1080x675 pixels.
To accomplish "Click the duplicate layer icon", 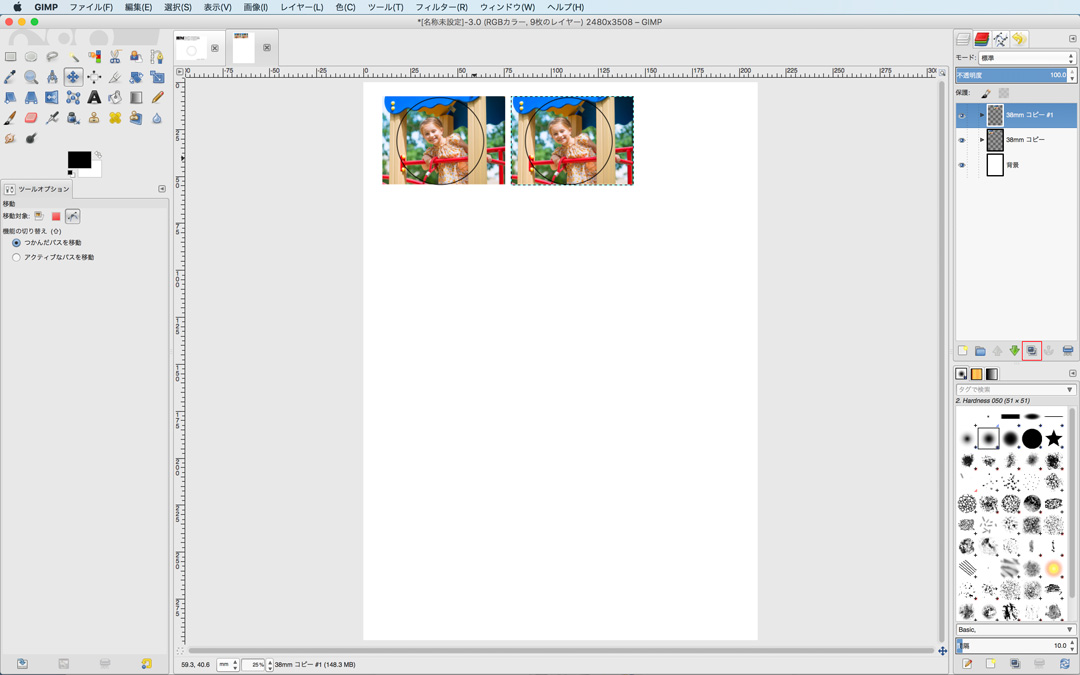I will pyautogui.click(x=1031, y=351).
